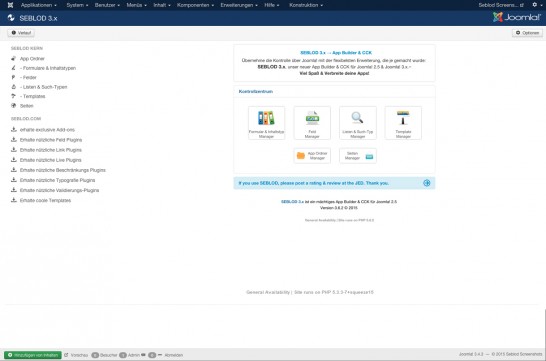This screenshot has width=546, height=361.
Task: Open the Typografie Plugins link
Action: pos(57,180)
